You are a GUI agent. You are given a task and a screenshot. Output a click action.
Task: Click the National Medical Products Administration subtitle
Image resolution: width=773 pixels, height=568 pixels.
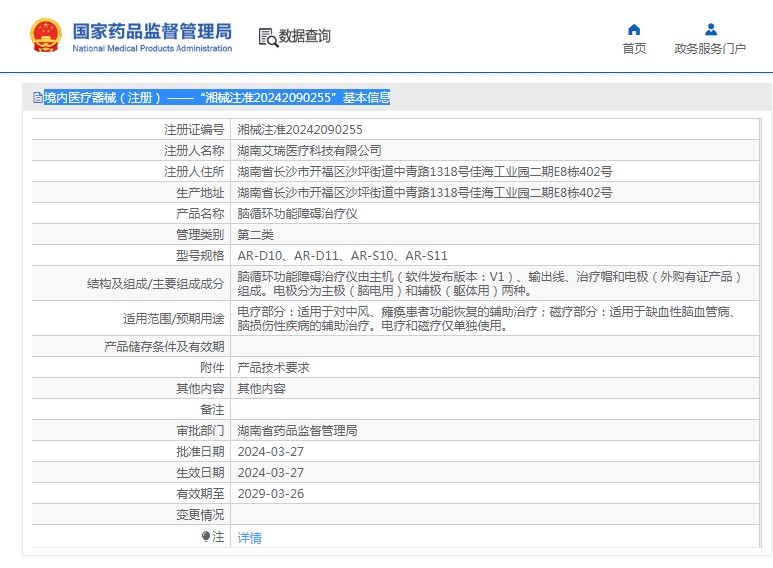(152, 48)
